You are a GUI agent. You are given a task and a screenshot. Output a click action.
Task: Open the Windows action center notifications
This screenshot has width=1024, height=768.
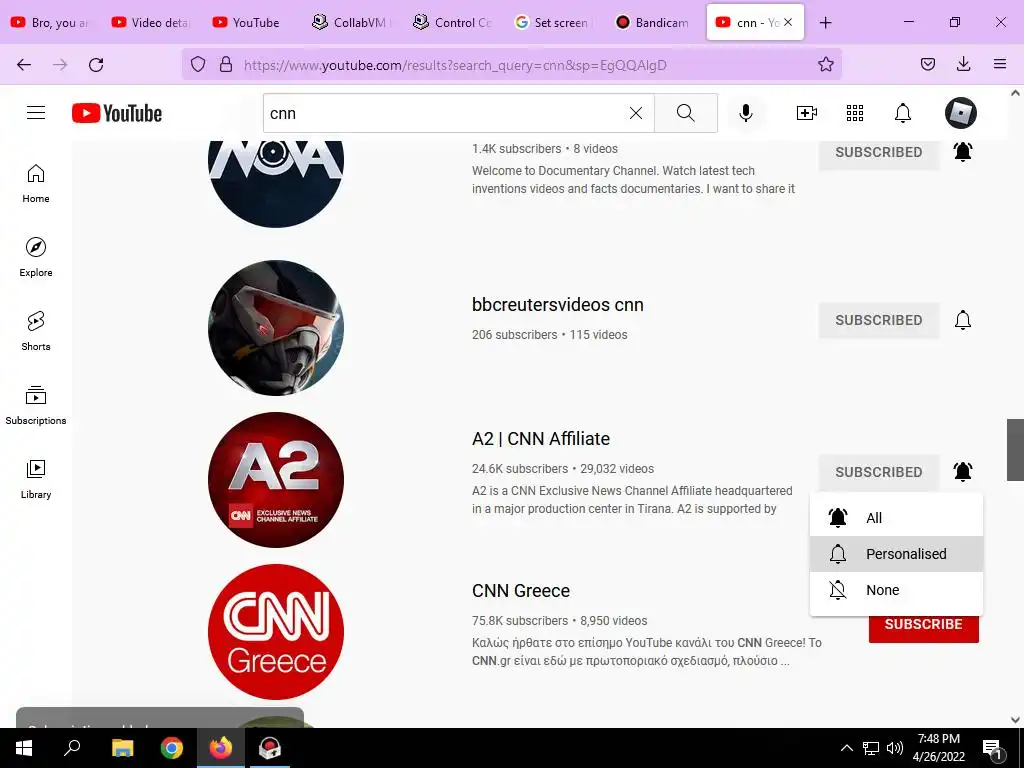coord(992,748)
